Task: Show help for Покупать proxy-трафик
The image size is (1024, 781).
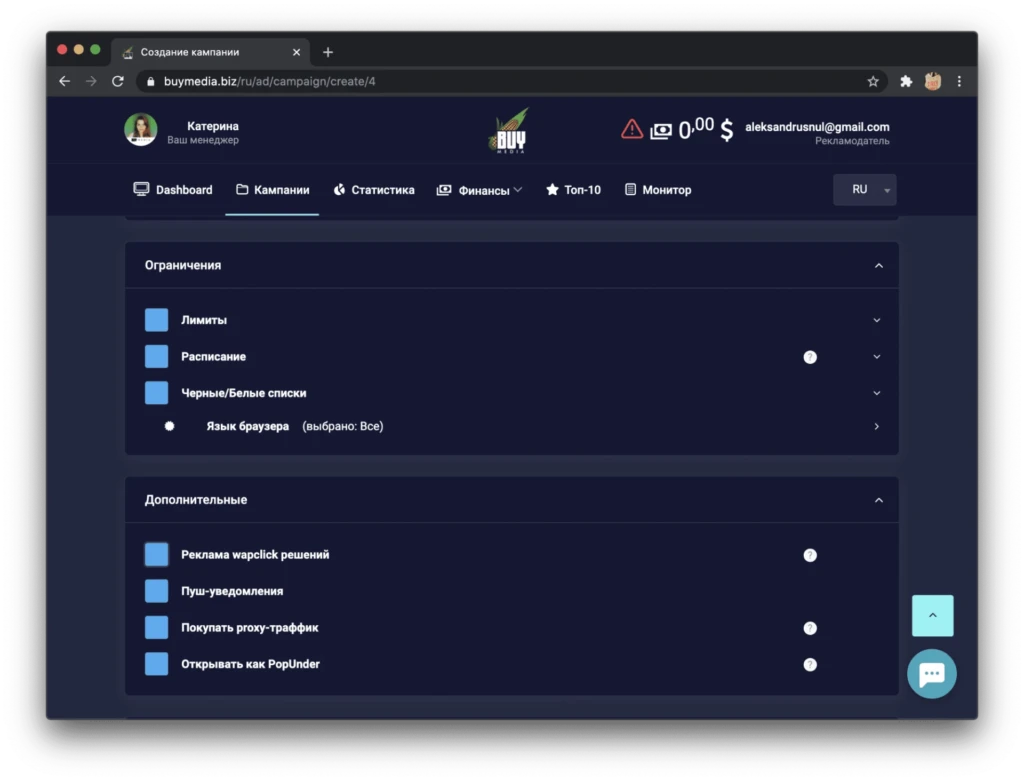Action: (x=810, y=628)
